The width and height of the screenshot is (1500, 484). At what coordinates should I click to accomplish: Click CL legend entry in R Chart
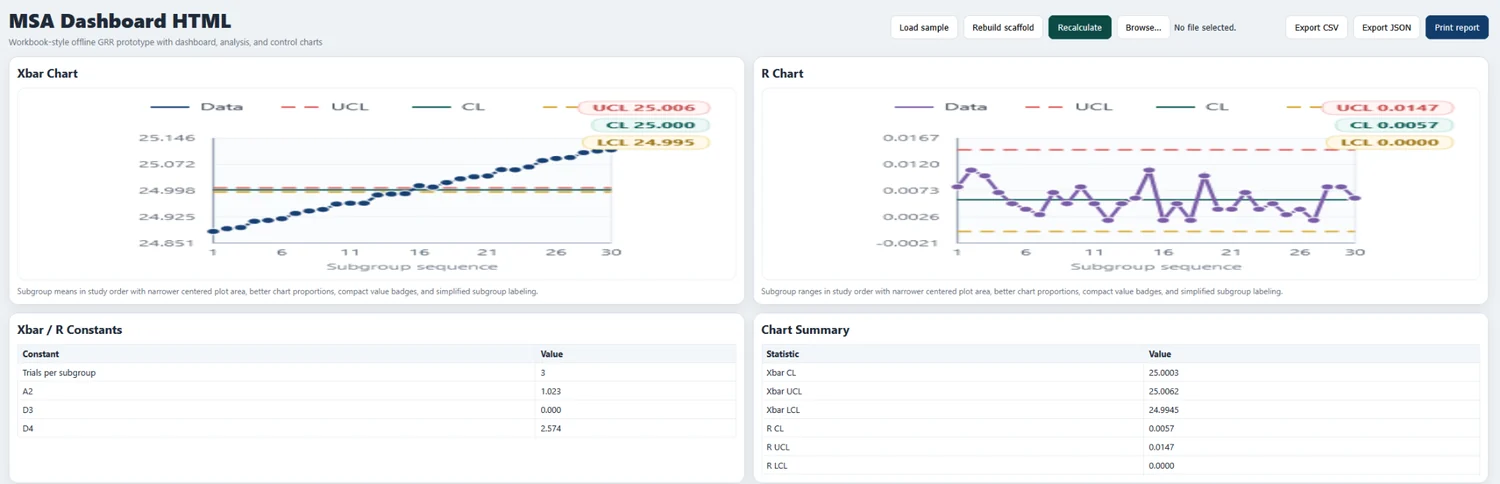tap(1192, 106)
